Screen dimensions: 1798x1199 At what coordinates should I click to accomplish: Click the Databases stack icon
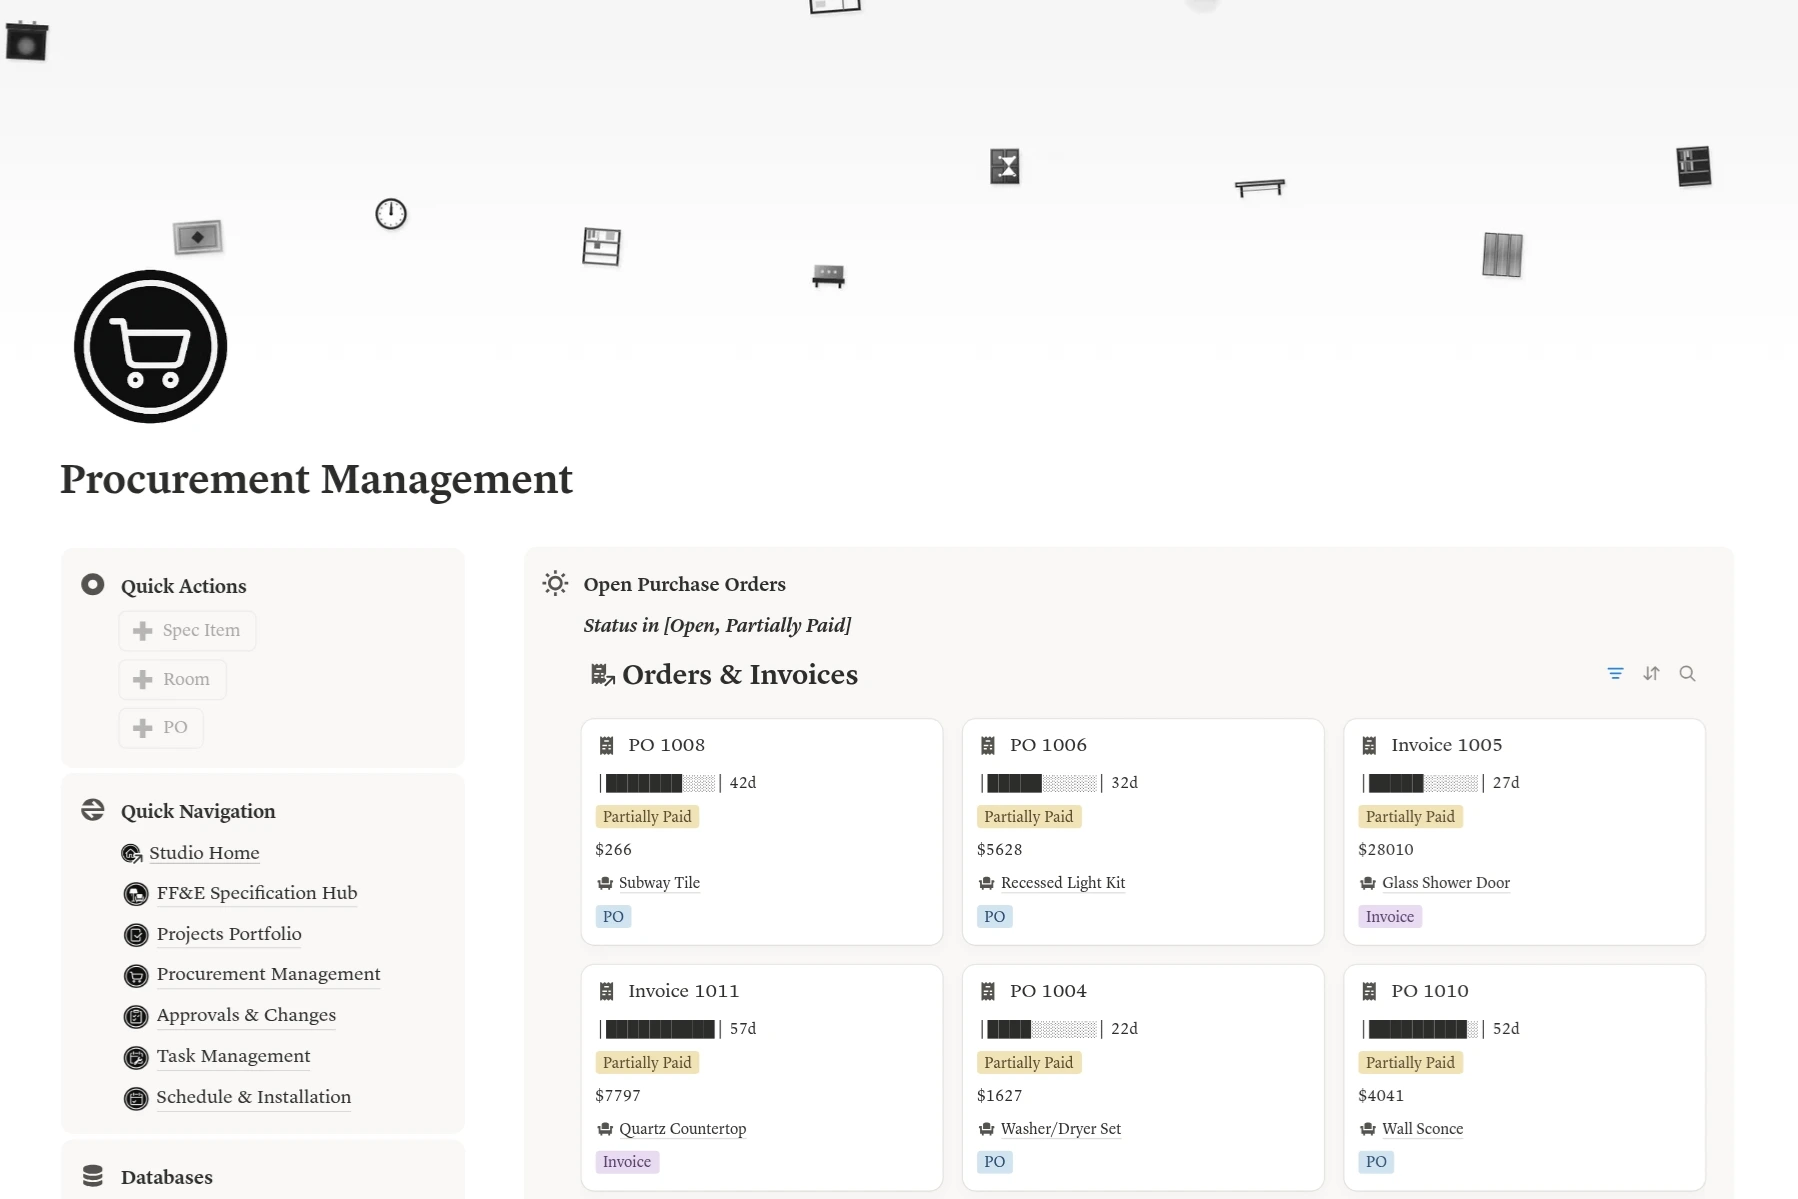pos(93,1176)
